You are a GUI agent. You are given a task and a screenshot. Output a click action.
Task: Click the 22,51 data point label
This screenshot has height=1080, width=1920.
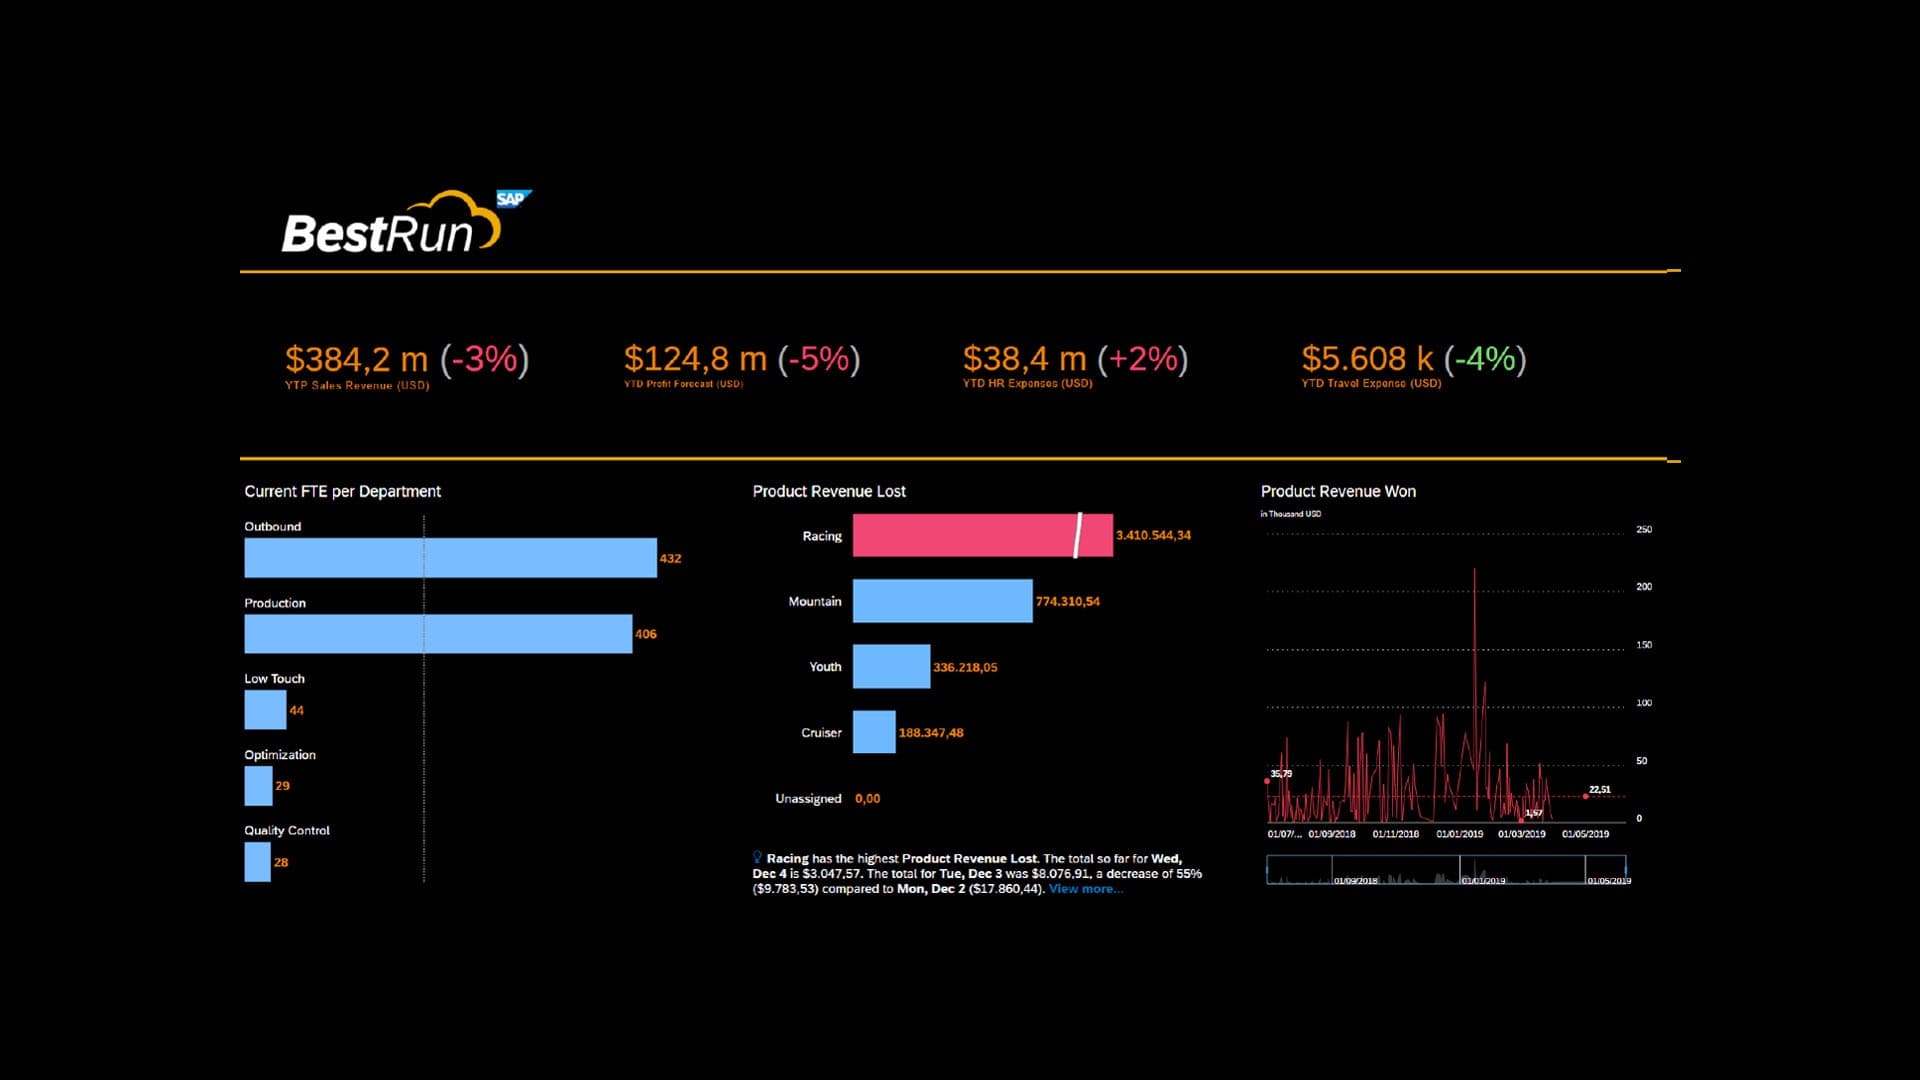tap(1600, 789)
